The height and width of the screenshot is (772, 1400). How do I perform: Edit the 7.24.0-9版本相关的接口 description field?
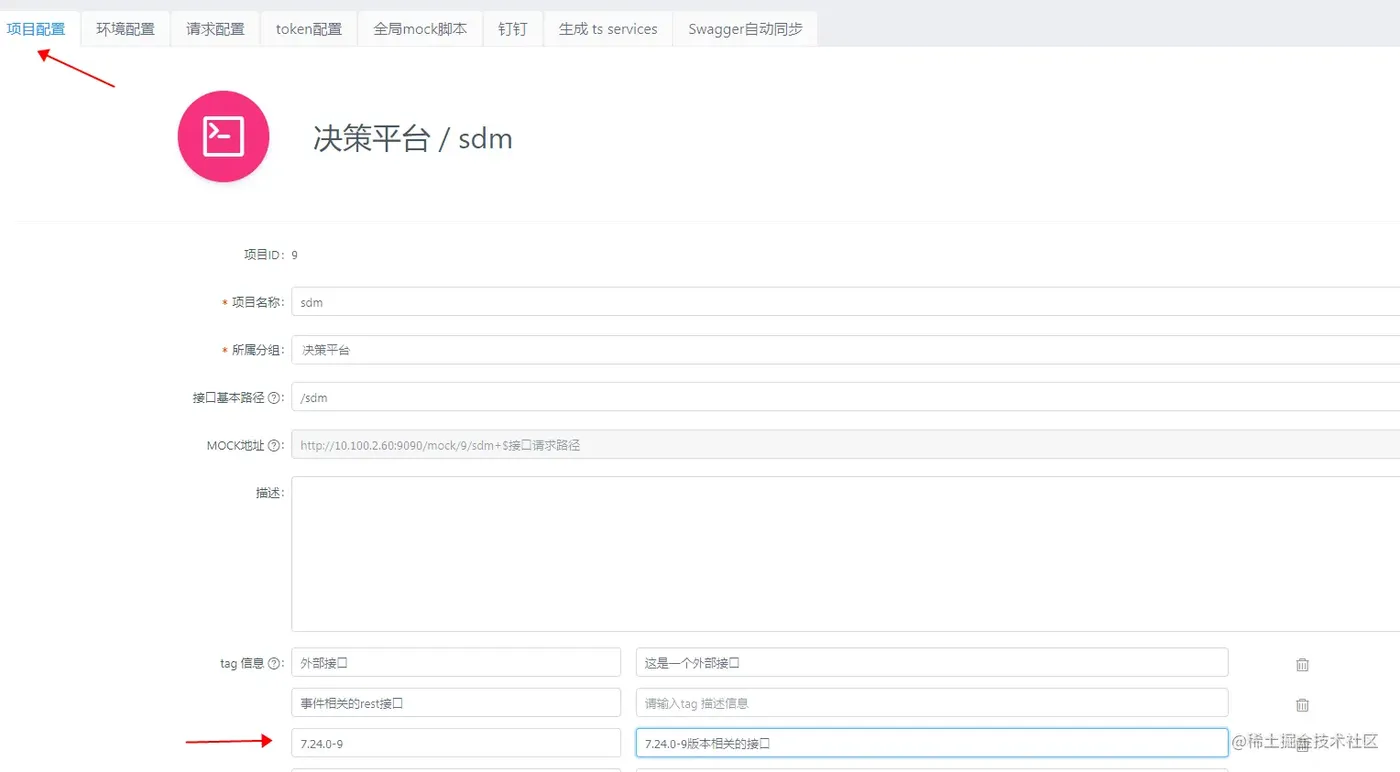pos(932,743)
